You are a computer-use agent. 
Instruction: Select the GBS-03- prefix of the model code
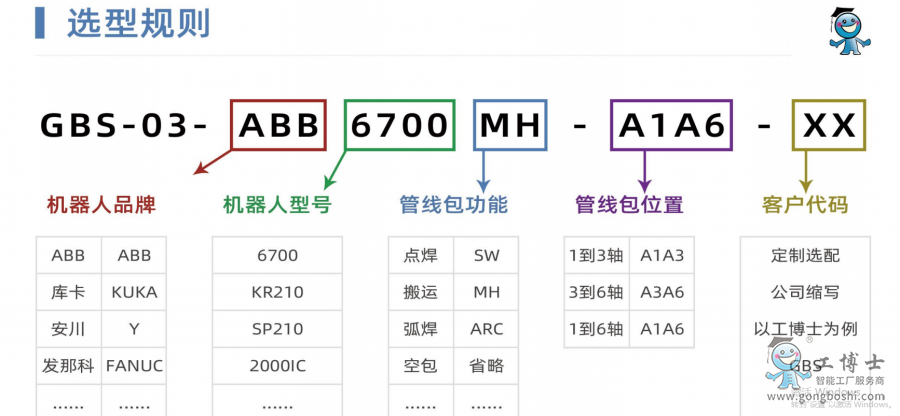click(123, 126)
